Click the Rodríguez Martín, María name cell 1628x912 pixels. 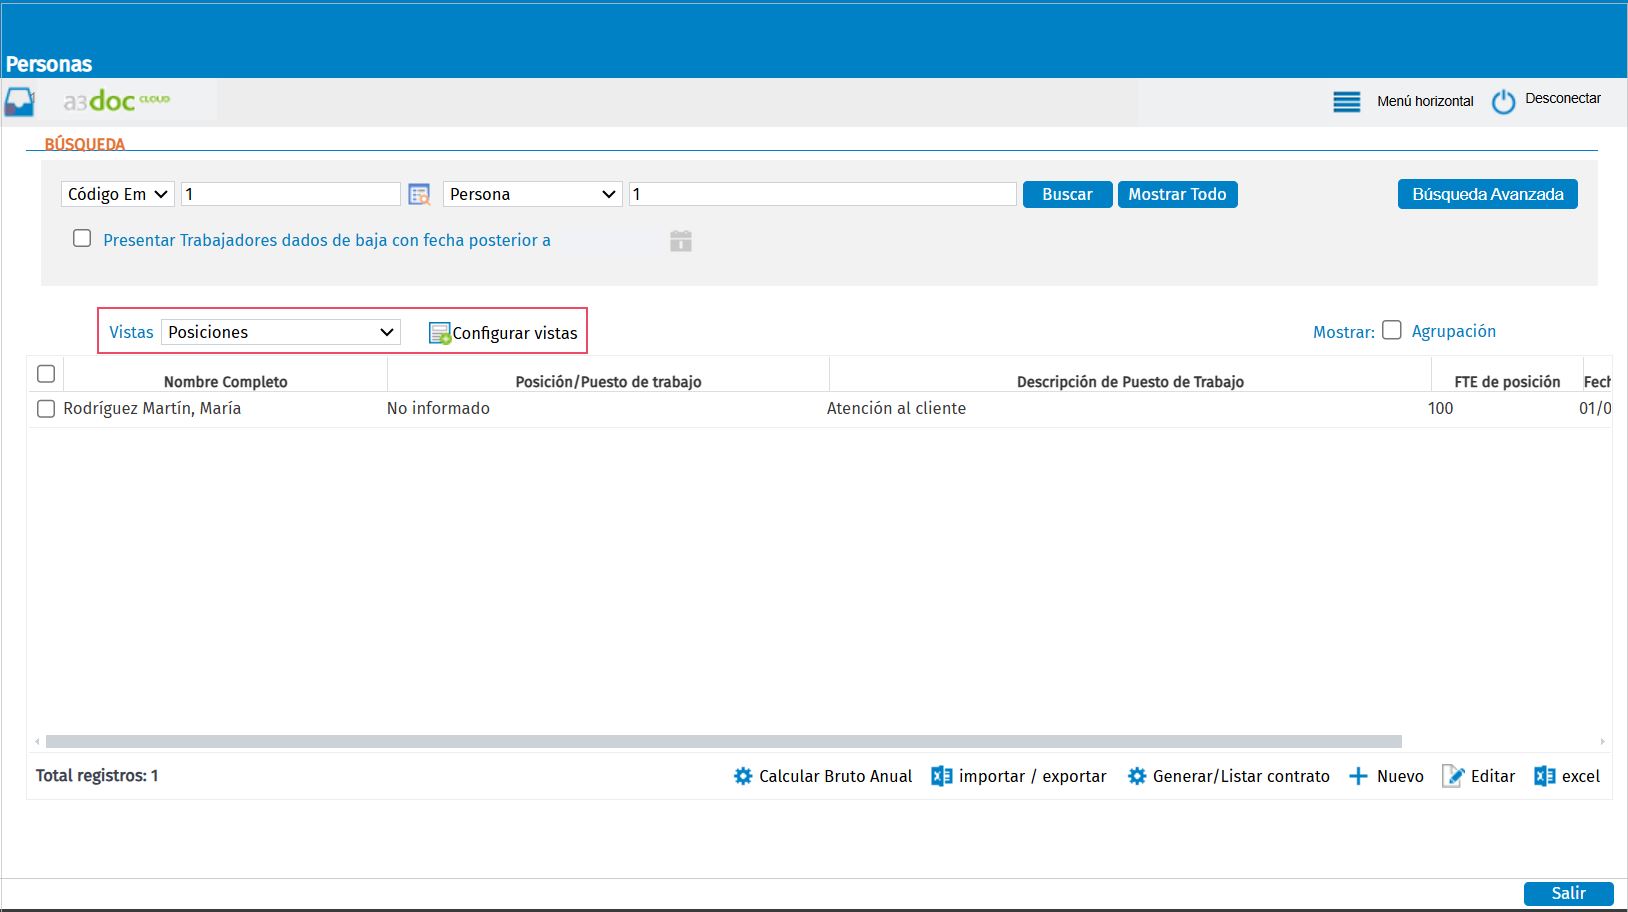[152, 408]
